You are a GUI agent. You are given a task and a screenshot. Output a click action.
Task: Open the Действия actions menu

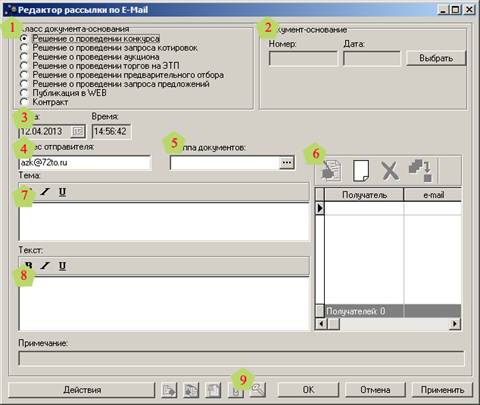82,390
